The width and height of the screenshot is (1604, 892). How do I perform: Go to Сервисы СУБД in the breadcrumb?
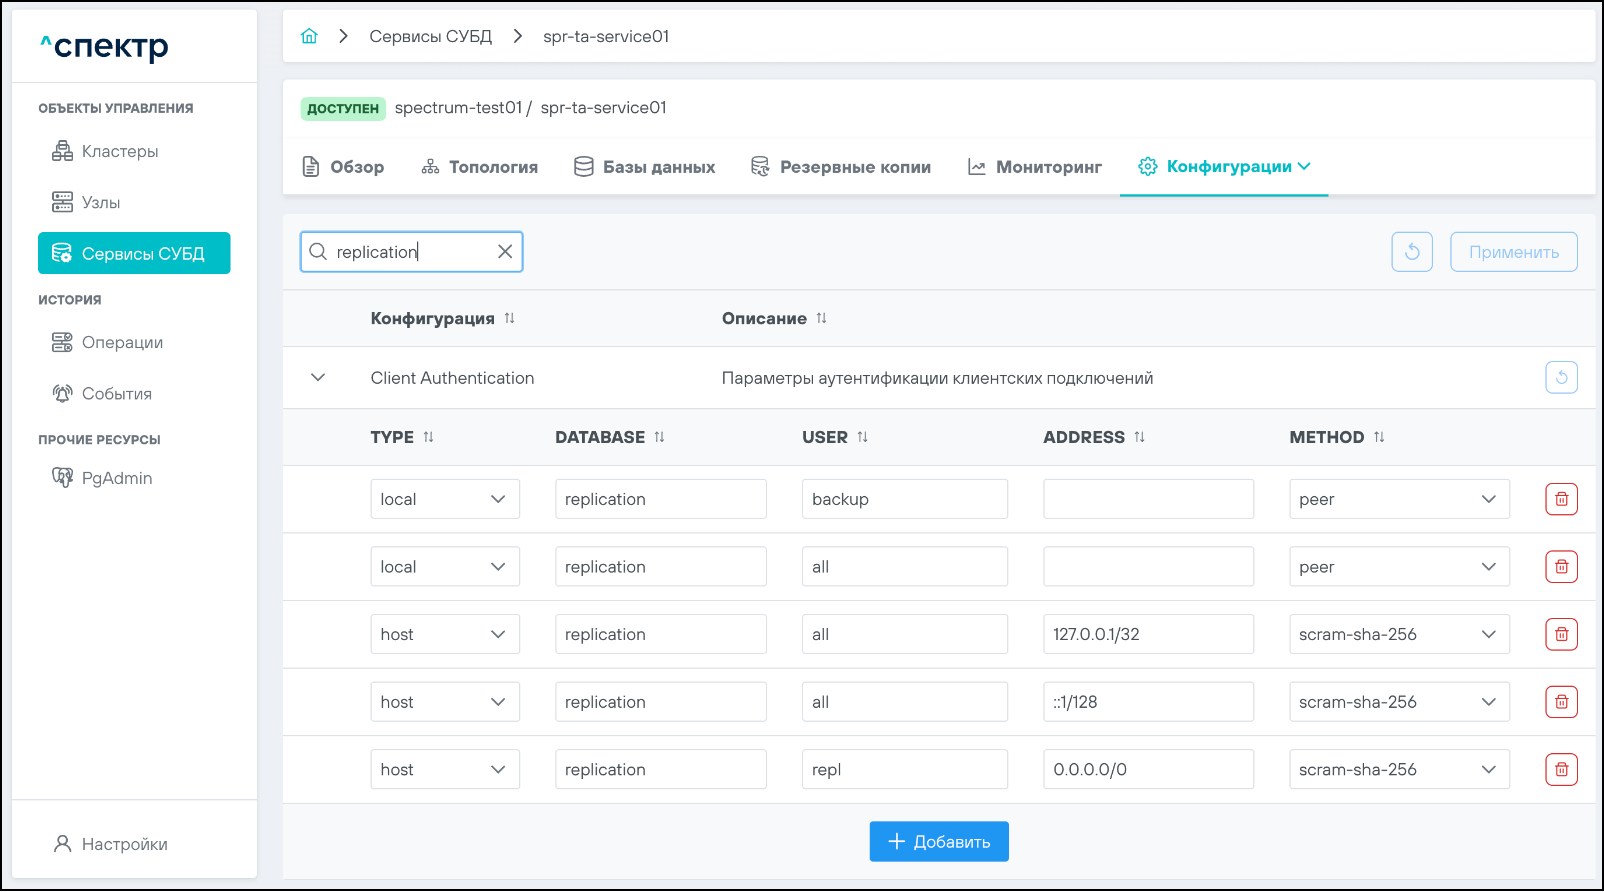point(430,36)
